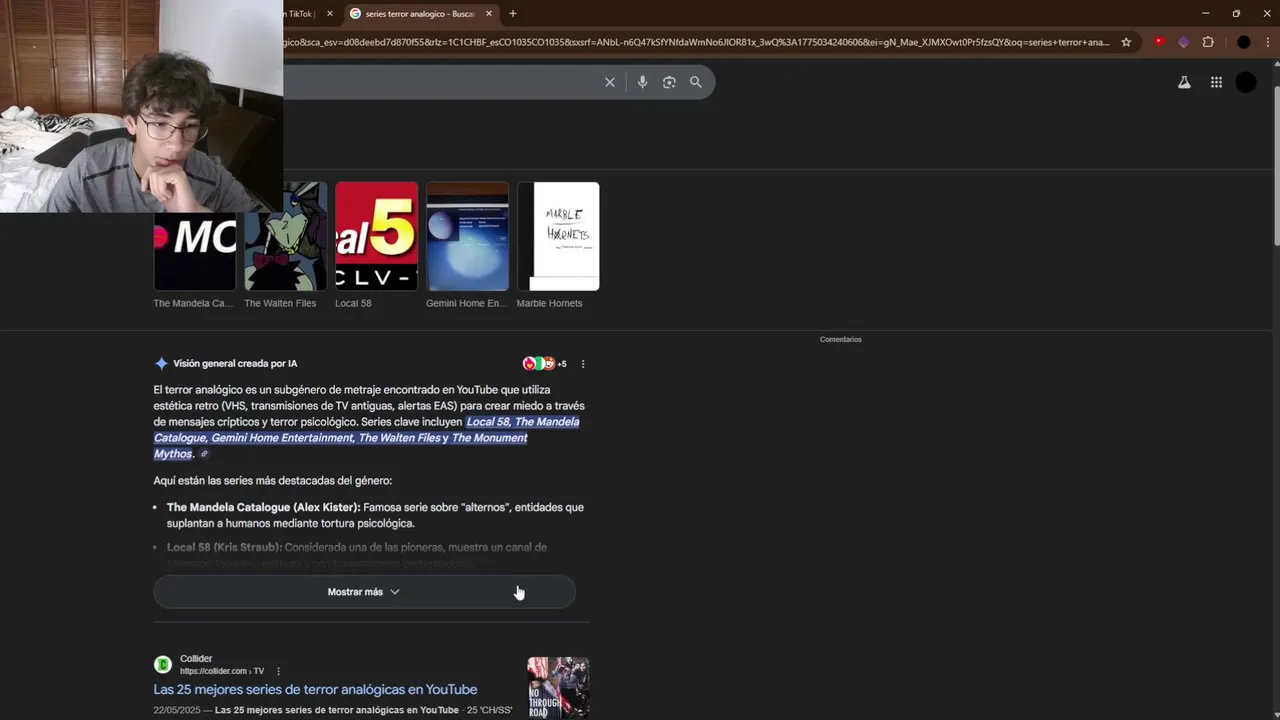The image size is (1280, 720).
Task: Clear the search box with the X icon
Action: tap(610, 82)
